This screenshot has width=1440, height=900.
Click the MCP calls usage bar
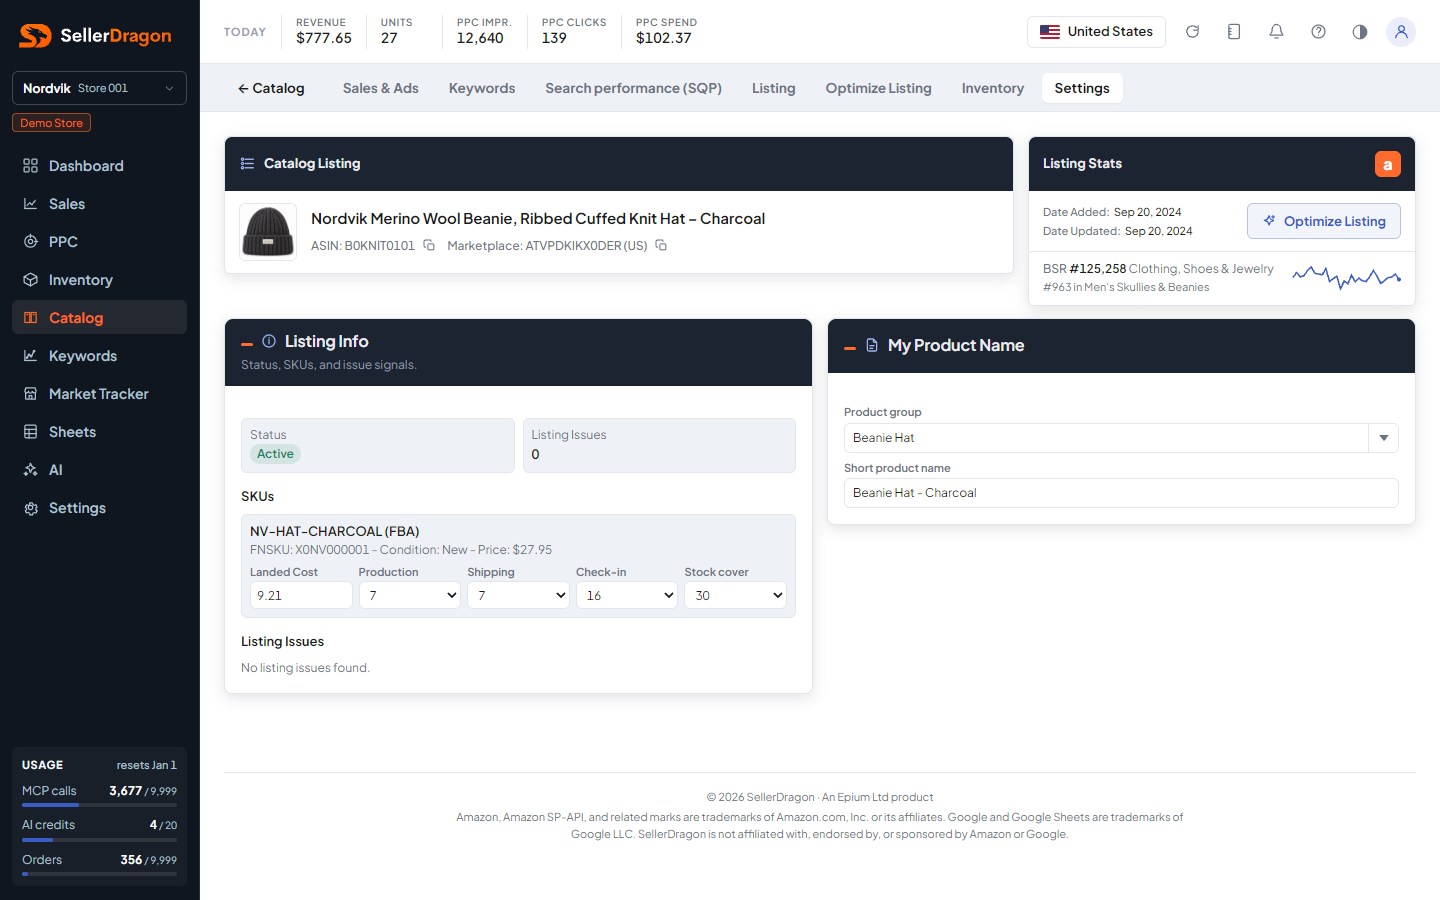(99, 805)
